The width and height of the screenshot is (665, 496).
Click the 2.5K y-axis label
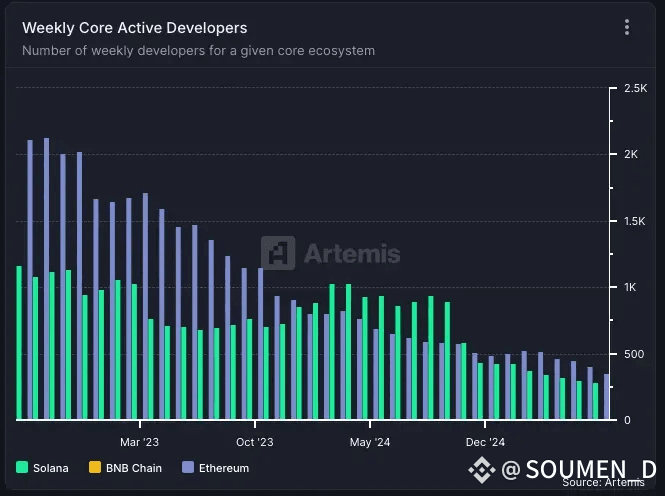tap(636, 88)
